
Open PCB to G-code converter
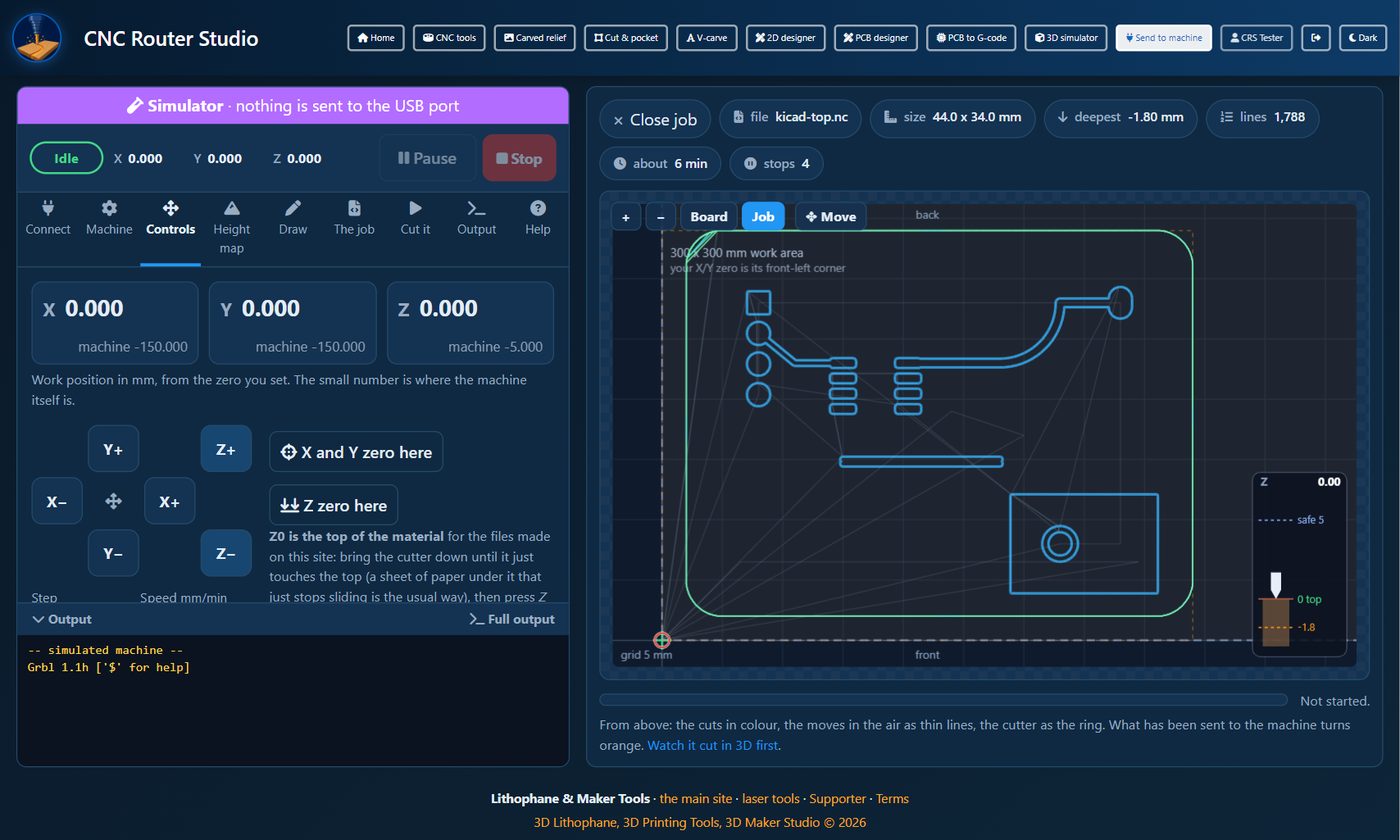(x=972, y=38)
